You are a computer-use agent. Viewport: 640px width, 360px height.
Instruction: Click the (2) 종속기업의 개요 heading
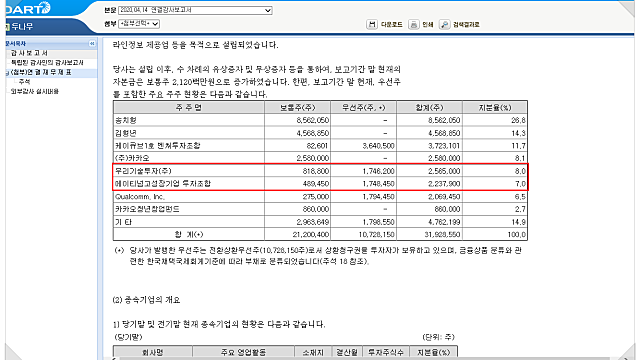(x=146, y=300)
